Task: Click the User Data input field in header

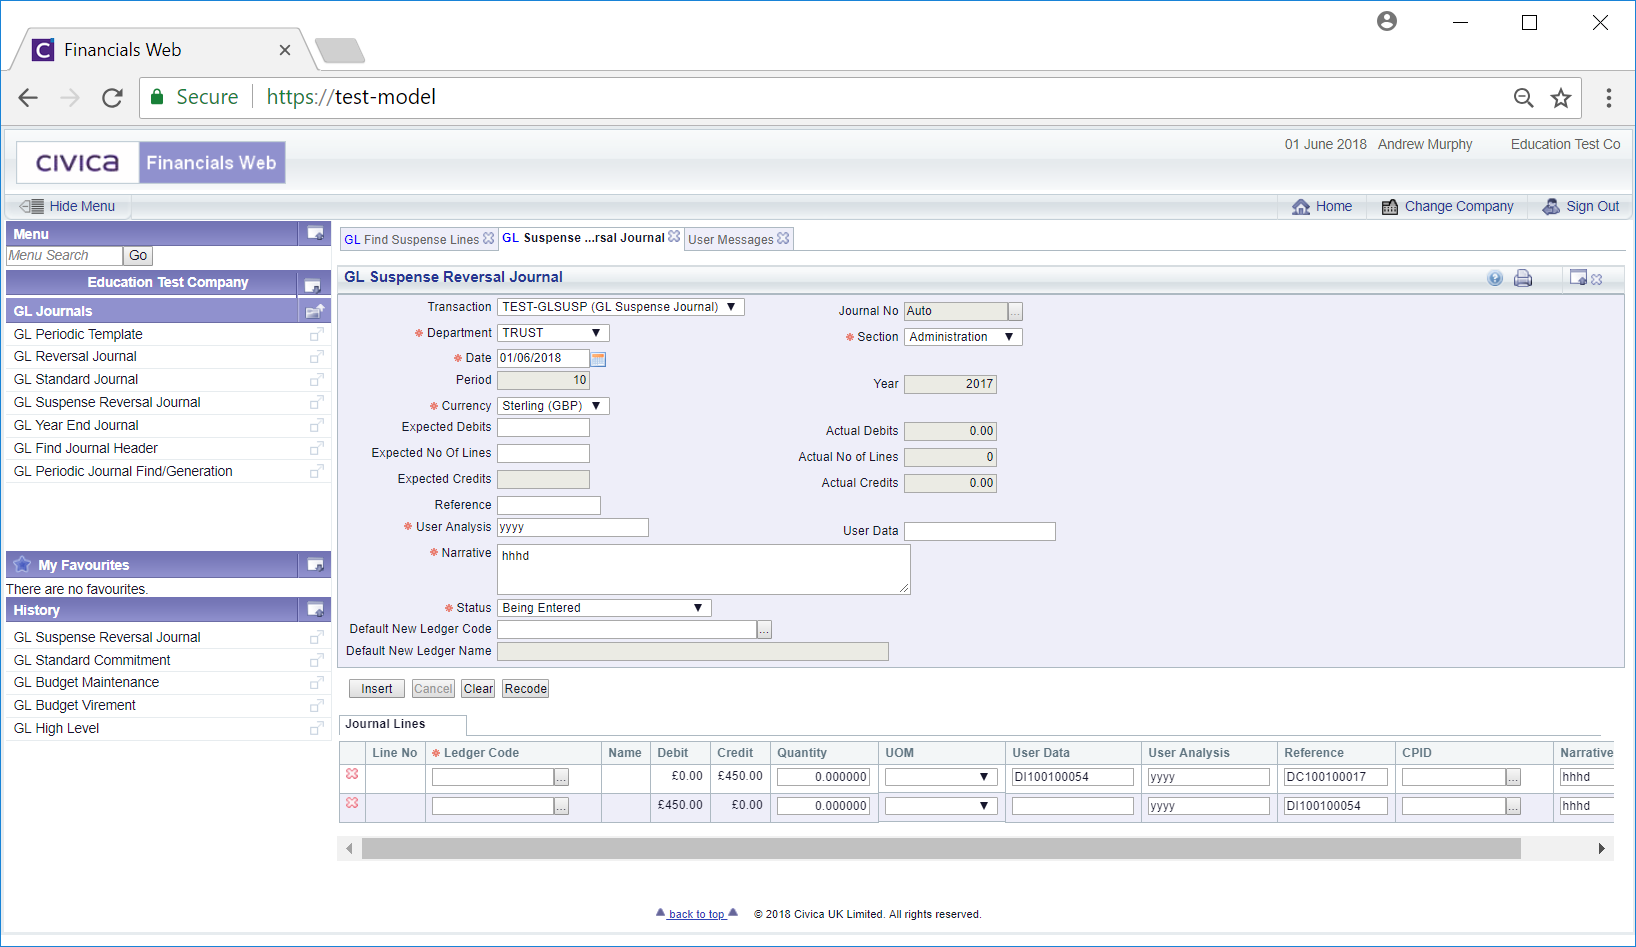Action: coord(980,532)
